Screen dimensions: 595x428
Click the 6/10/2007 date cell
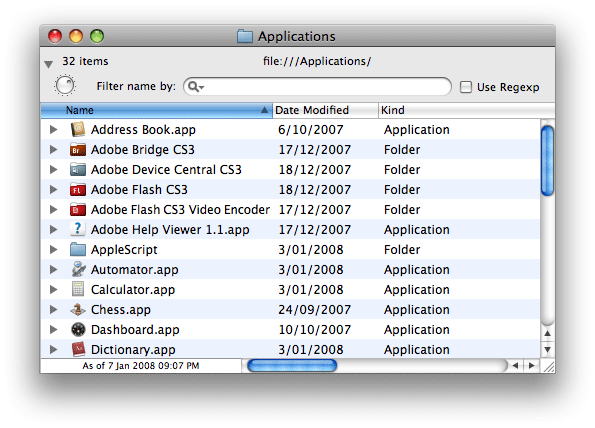311,130
